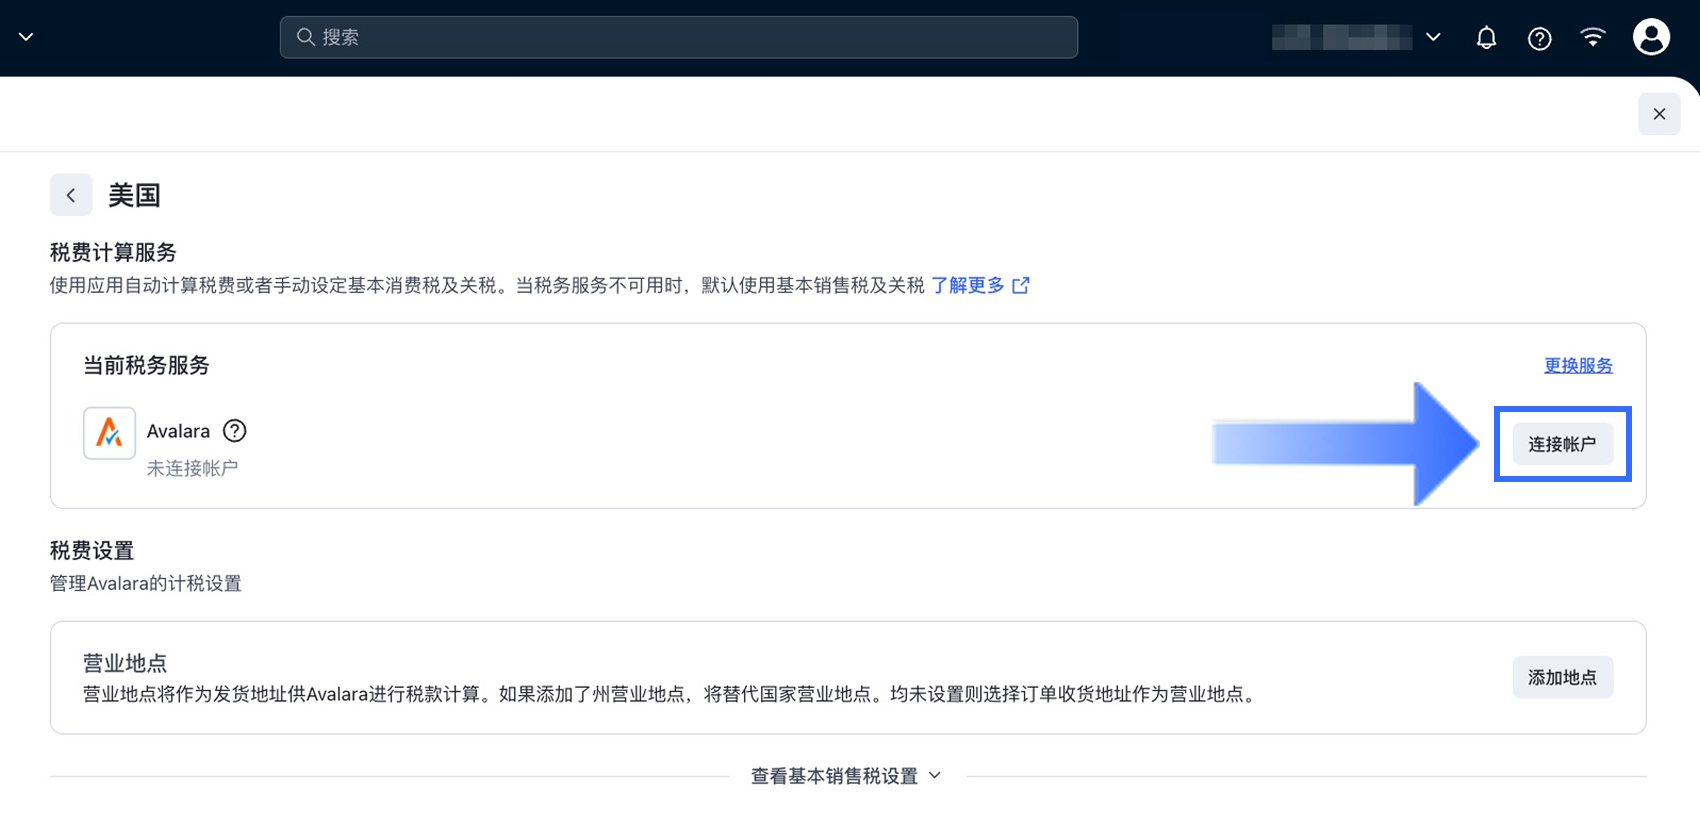Open the blurred account name dropdown
The image size is (1700, 824).
coord(1357,37)
